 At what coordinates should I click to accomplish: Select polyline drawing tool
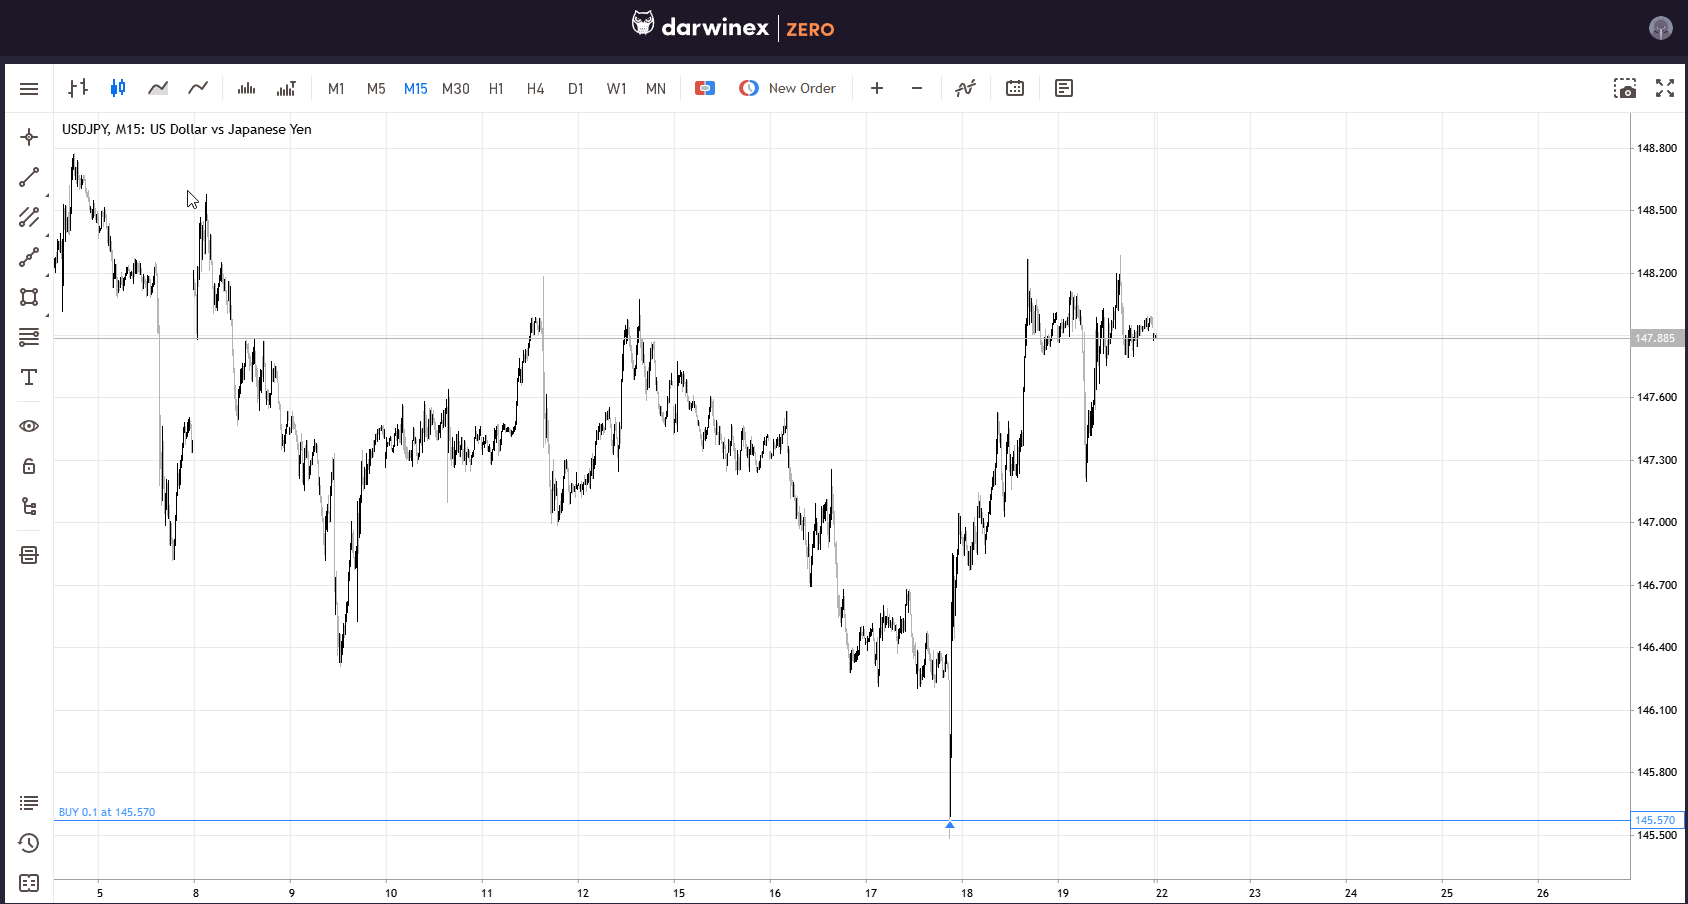tap(29, 257)
